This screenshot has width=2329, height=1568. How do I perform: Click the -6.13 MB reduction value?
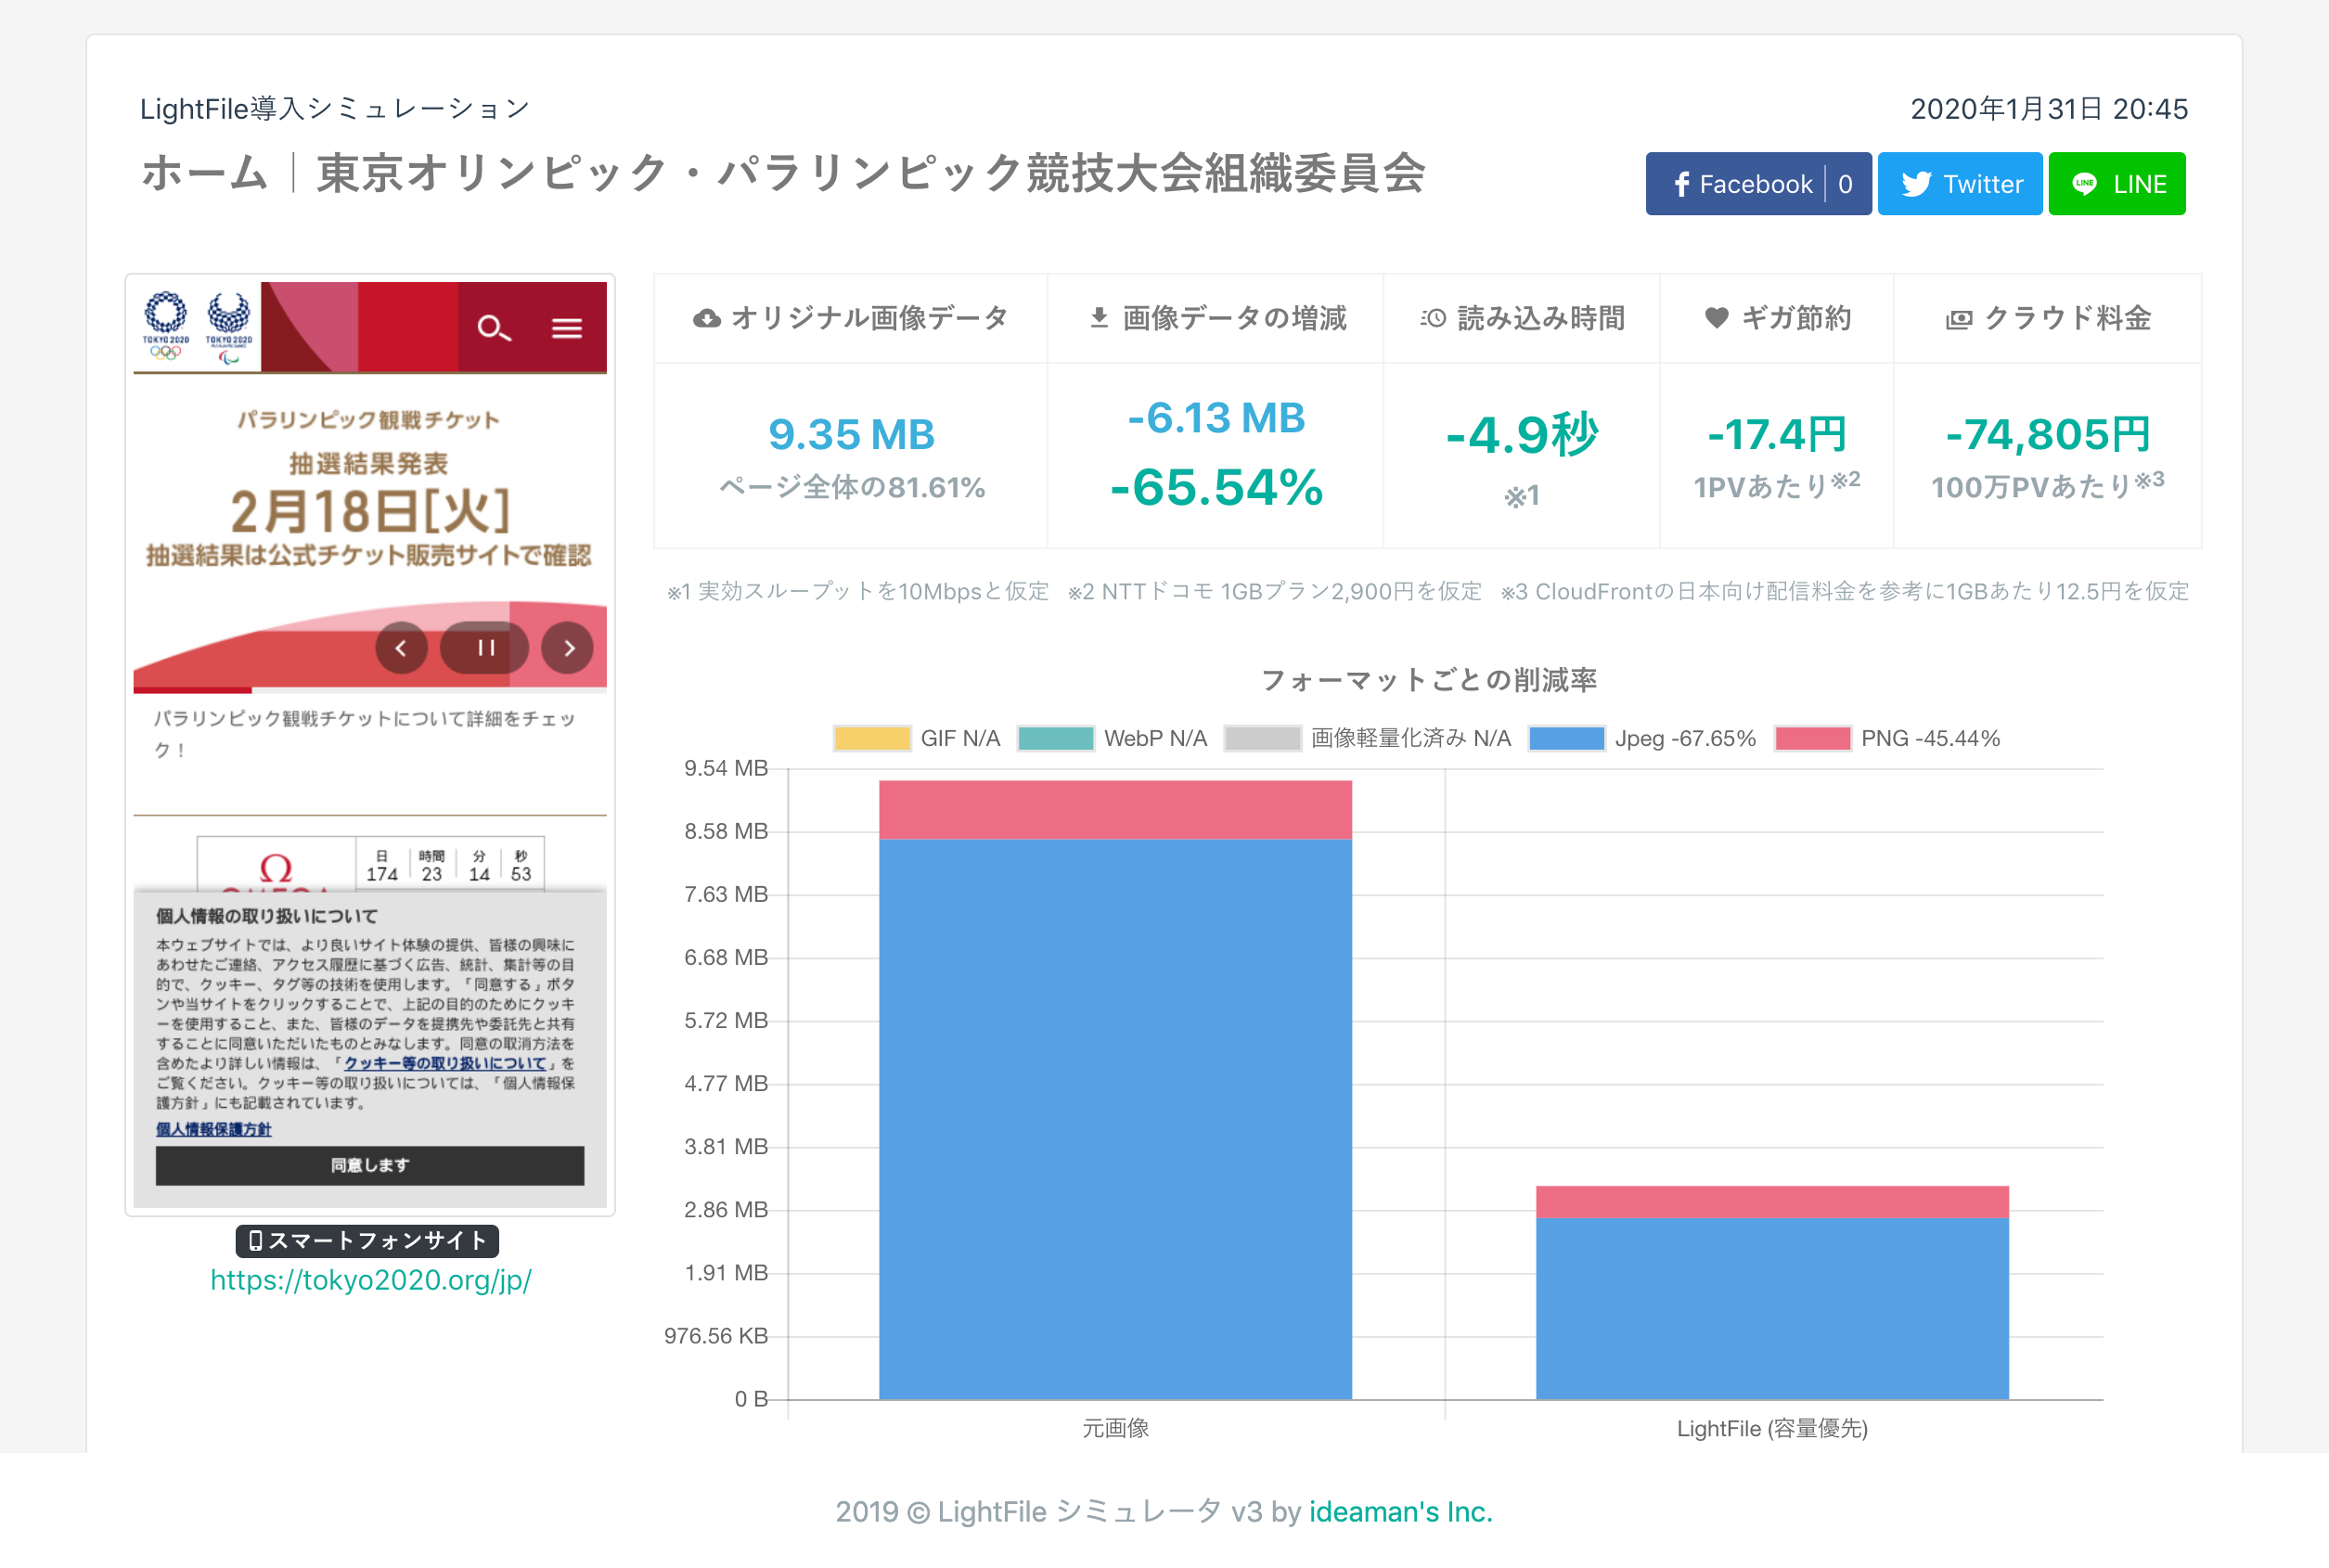pyautogui.click(x=1217, y=417)
